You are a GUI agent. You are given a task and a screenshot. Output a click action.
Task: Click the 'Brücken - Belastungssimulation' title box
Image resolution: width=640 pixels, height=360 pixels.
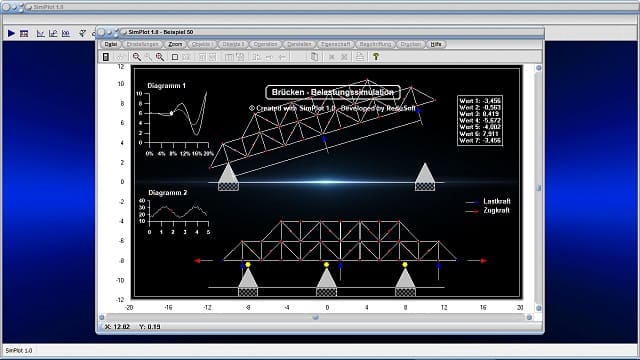333,92
